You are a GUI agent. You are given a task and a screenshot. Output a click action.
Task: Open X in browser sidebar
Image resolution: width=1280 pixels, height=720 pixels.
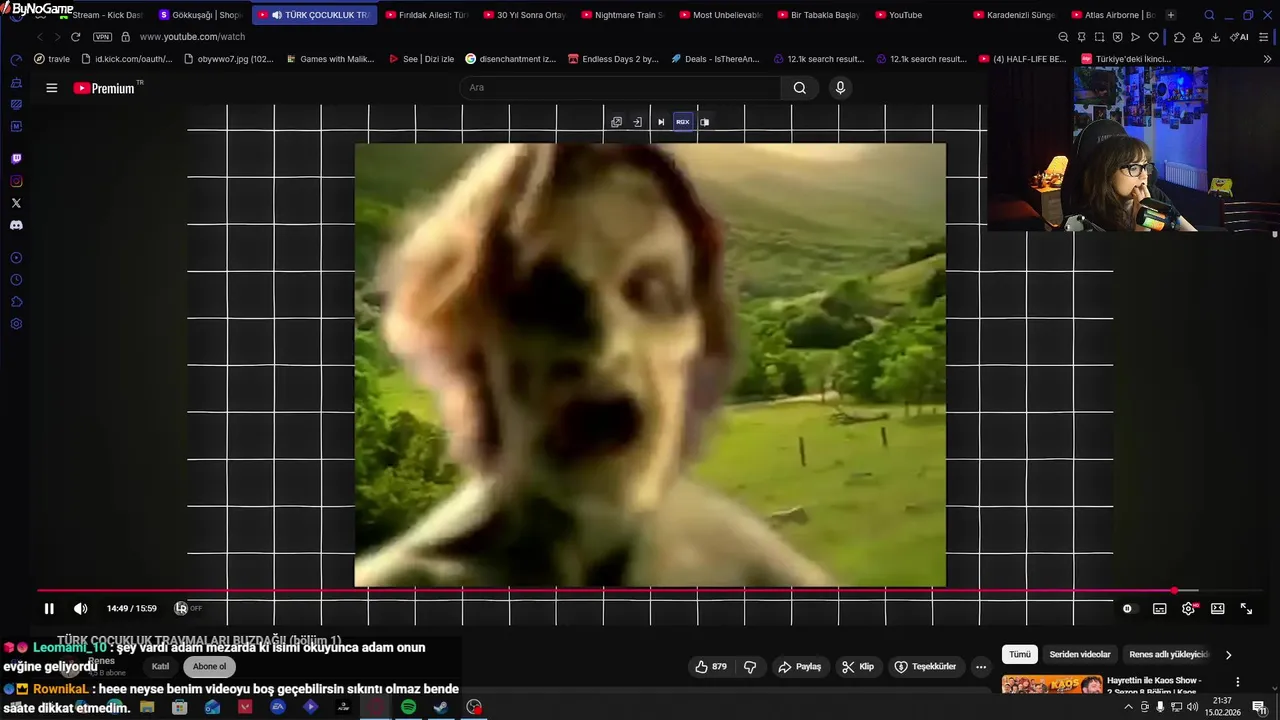pos(16,203)
